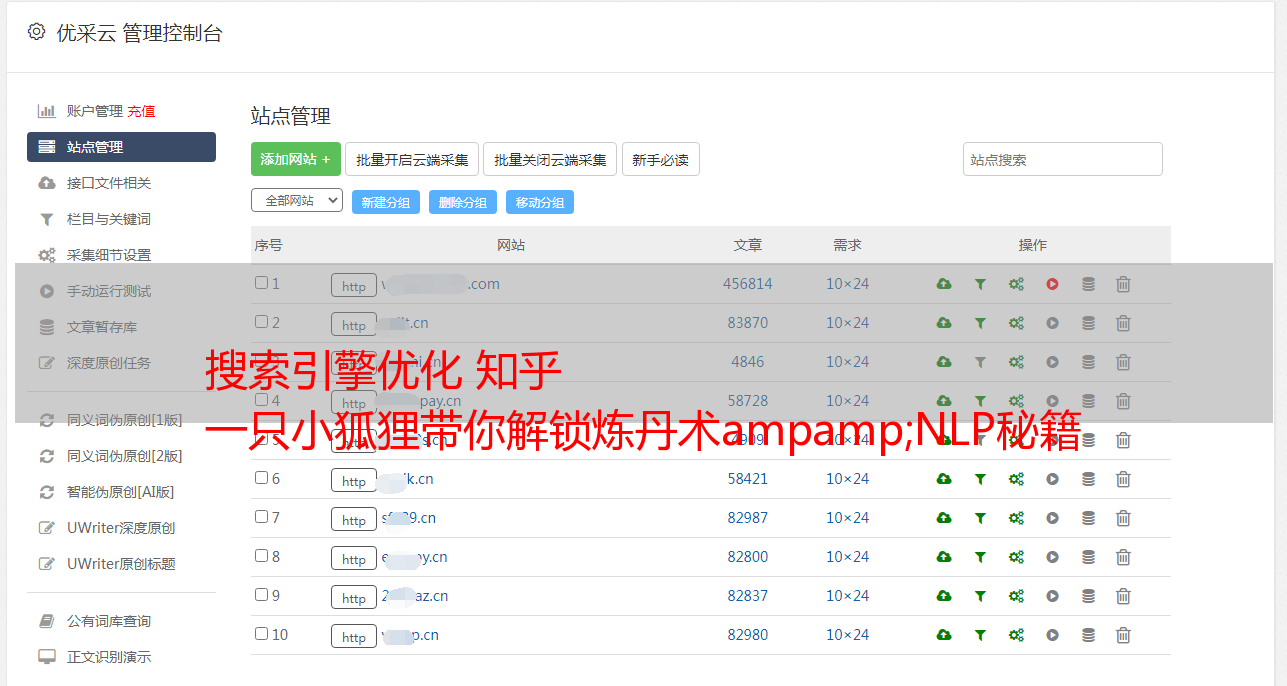Open article count 456814 link
Viewport: 1287px width, 686px height.
pyautogui.click(x=748, y=284)
